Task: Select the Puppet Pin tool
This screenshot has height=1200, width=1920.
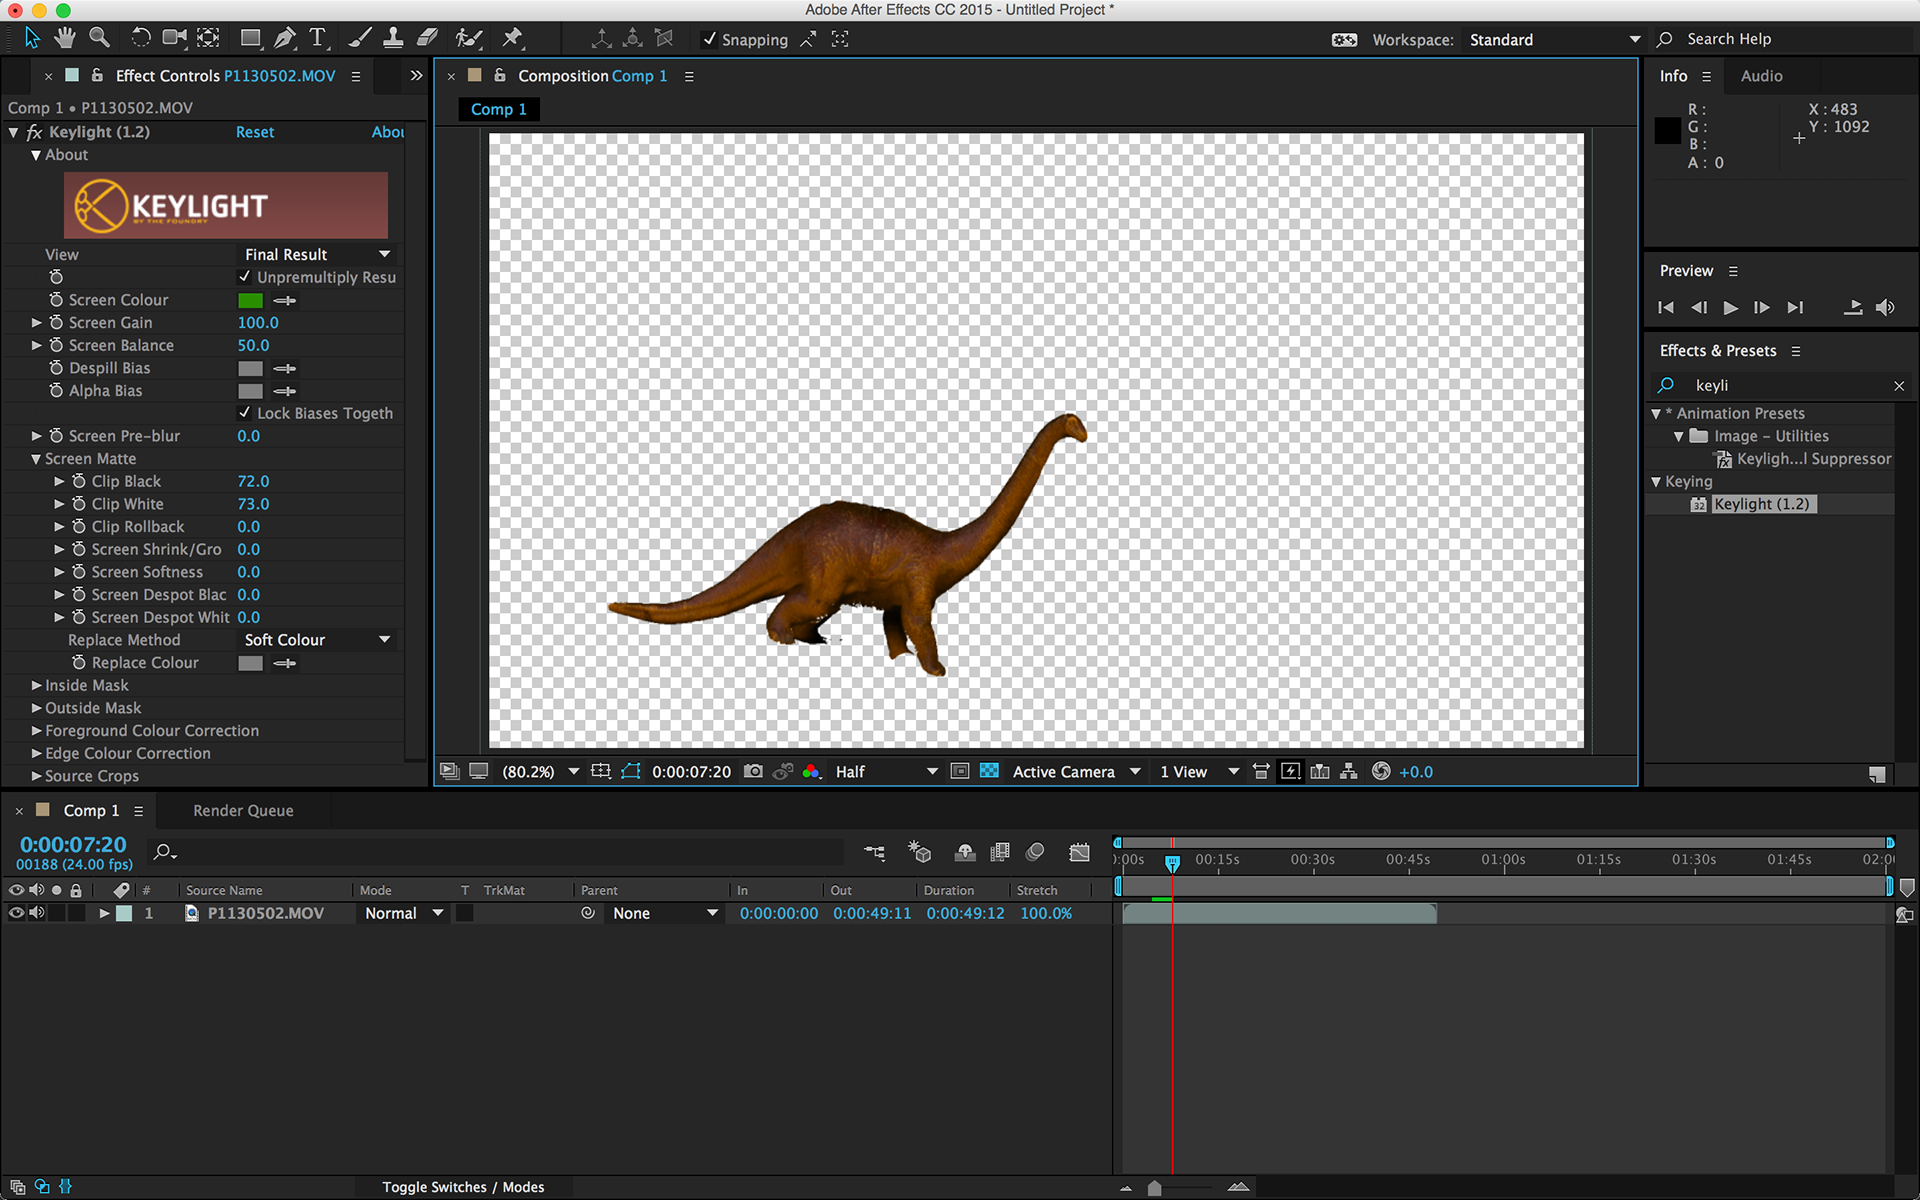Action: click(513, 38)
